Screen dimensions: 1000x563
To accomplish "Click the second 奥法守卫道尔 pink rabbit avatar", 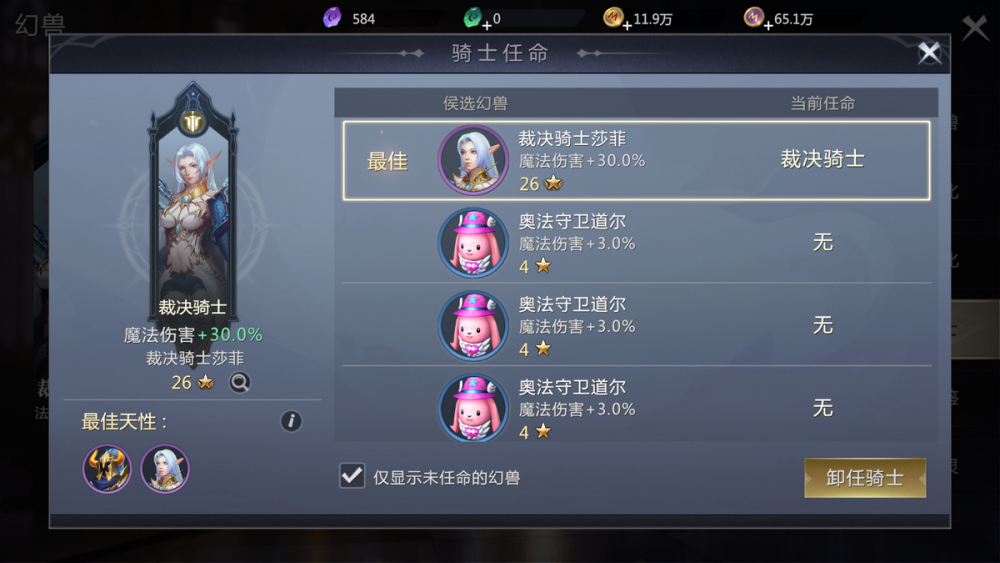I will (x=473, y=325).
